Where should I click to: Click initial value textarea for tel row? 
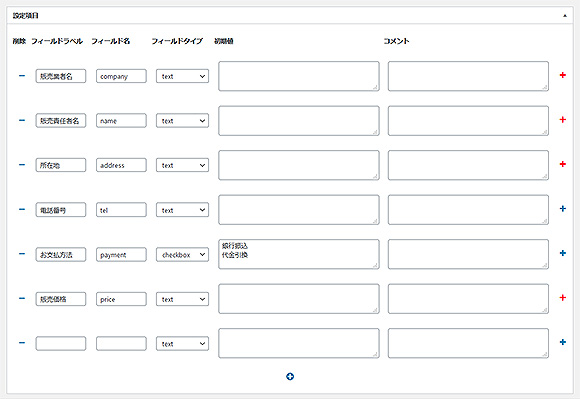299,210
